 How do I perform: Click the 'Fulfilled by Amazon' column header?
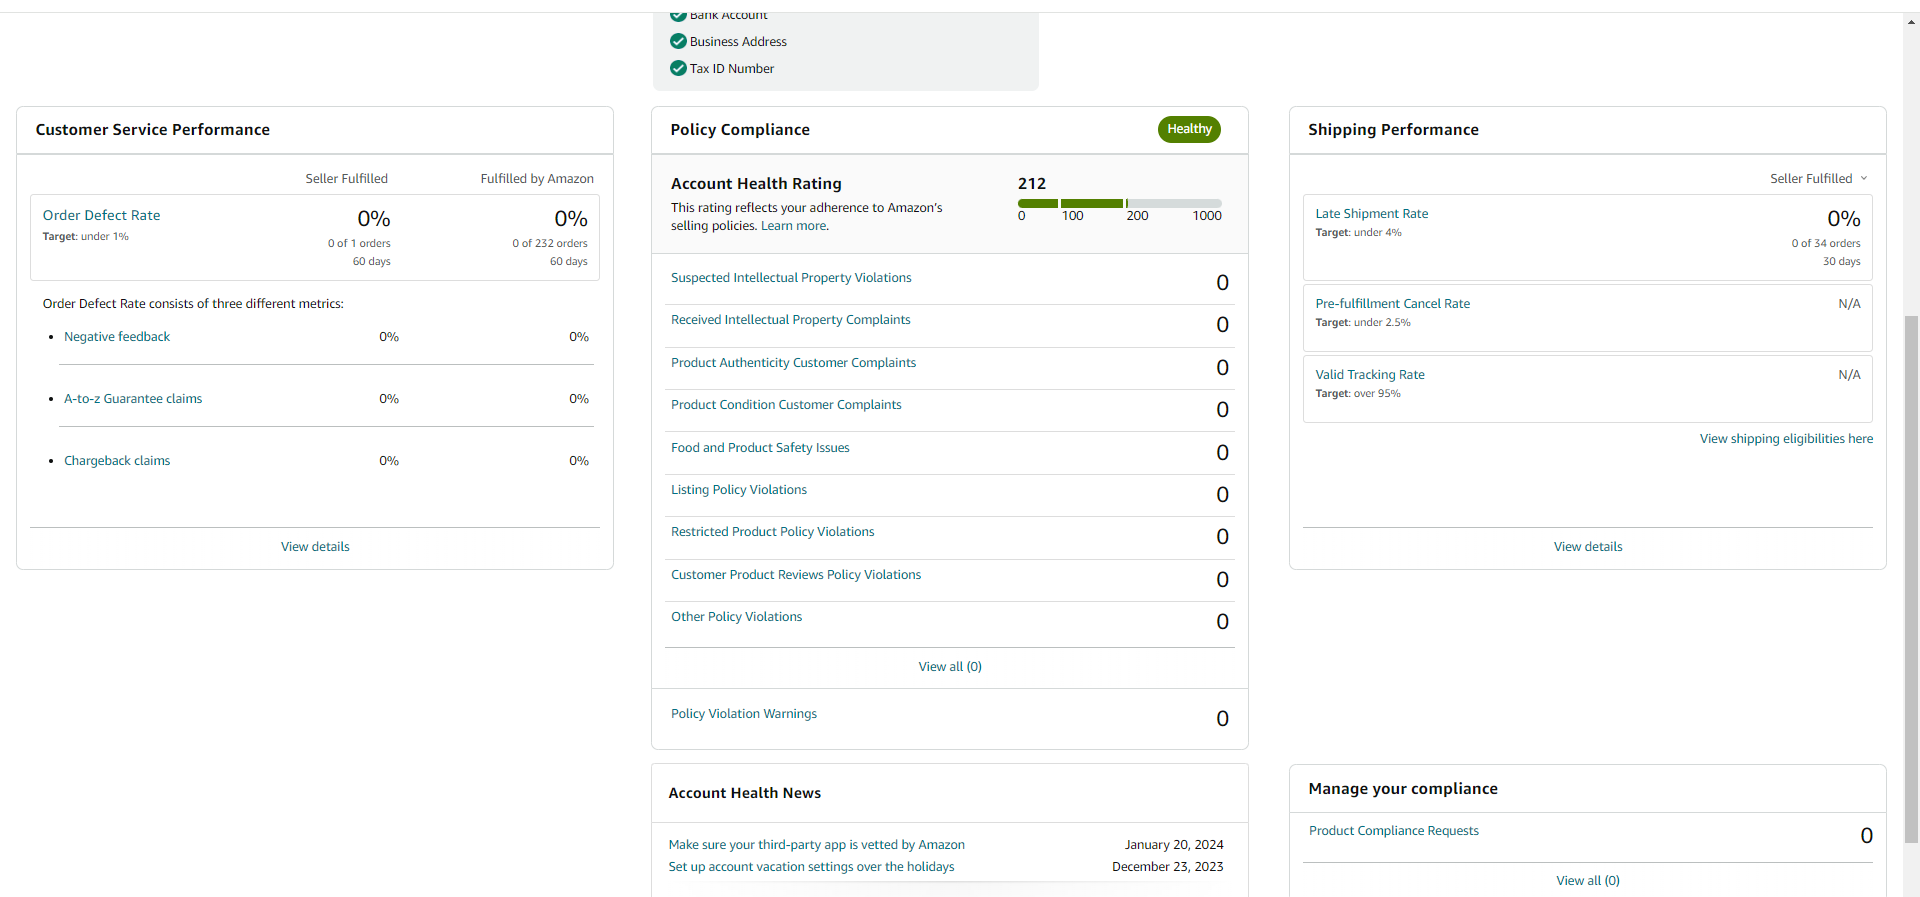click(x=537, y=179)
